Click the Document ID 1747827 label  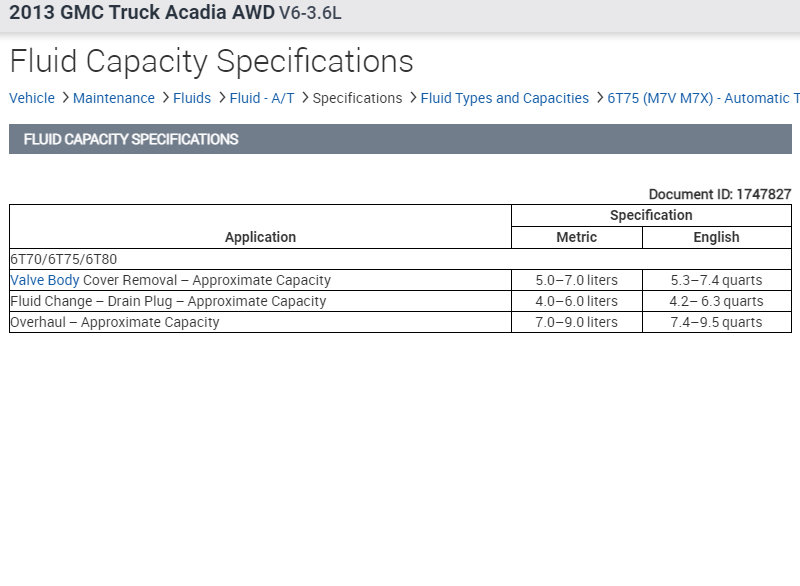[x=720, y=194]
